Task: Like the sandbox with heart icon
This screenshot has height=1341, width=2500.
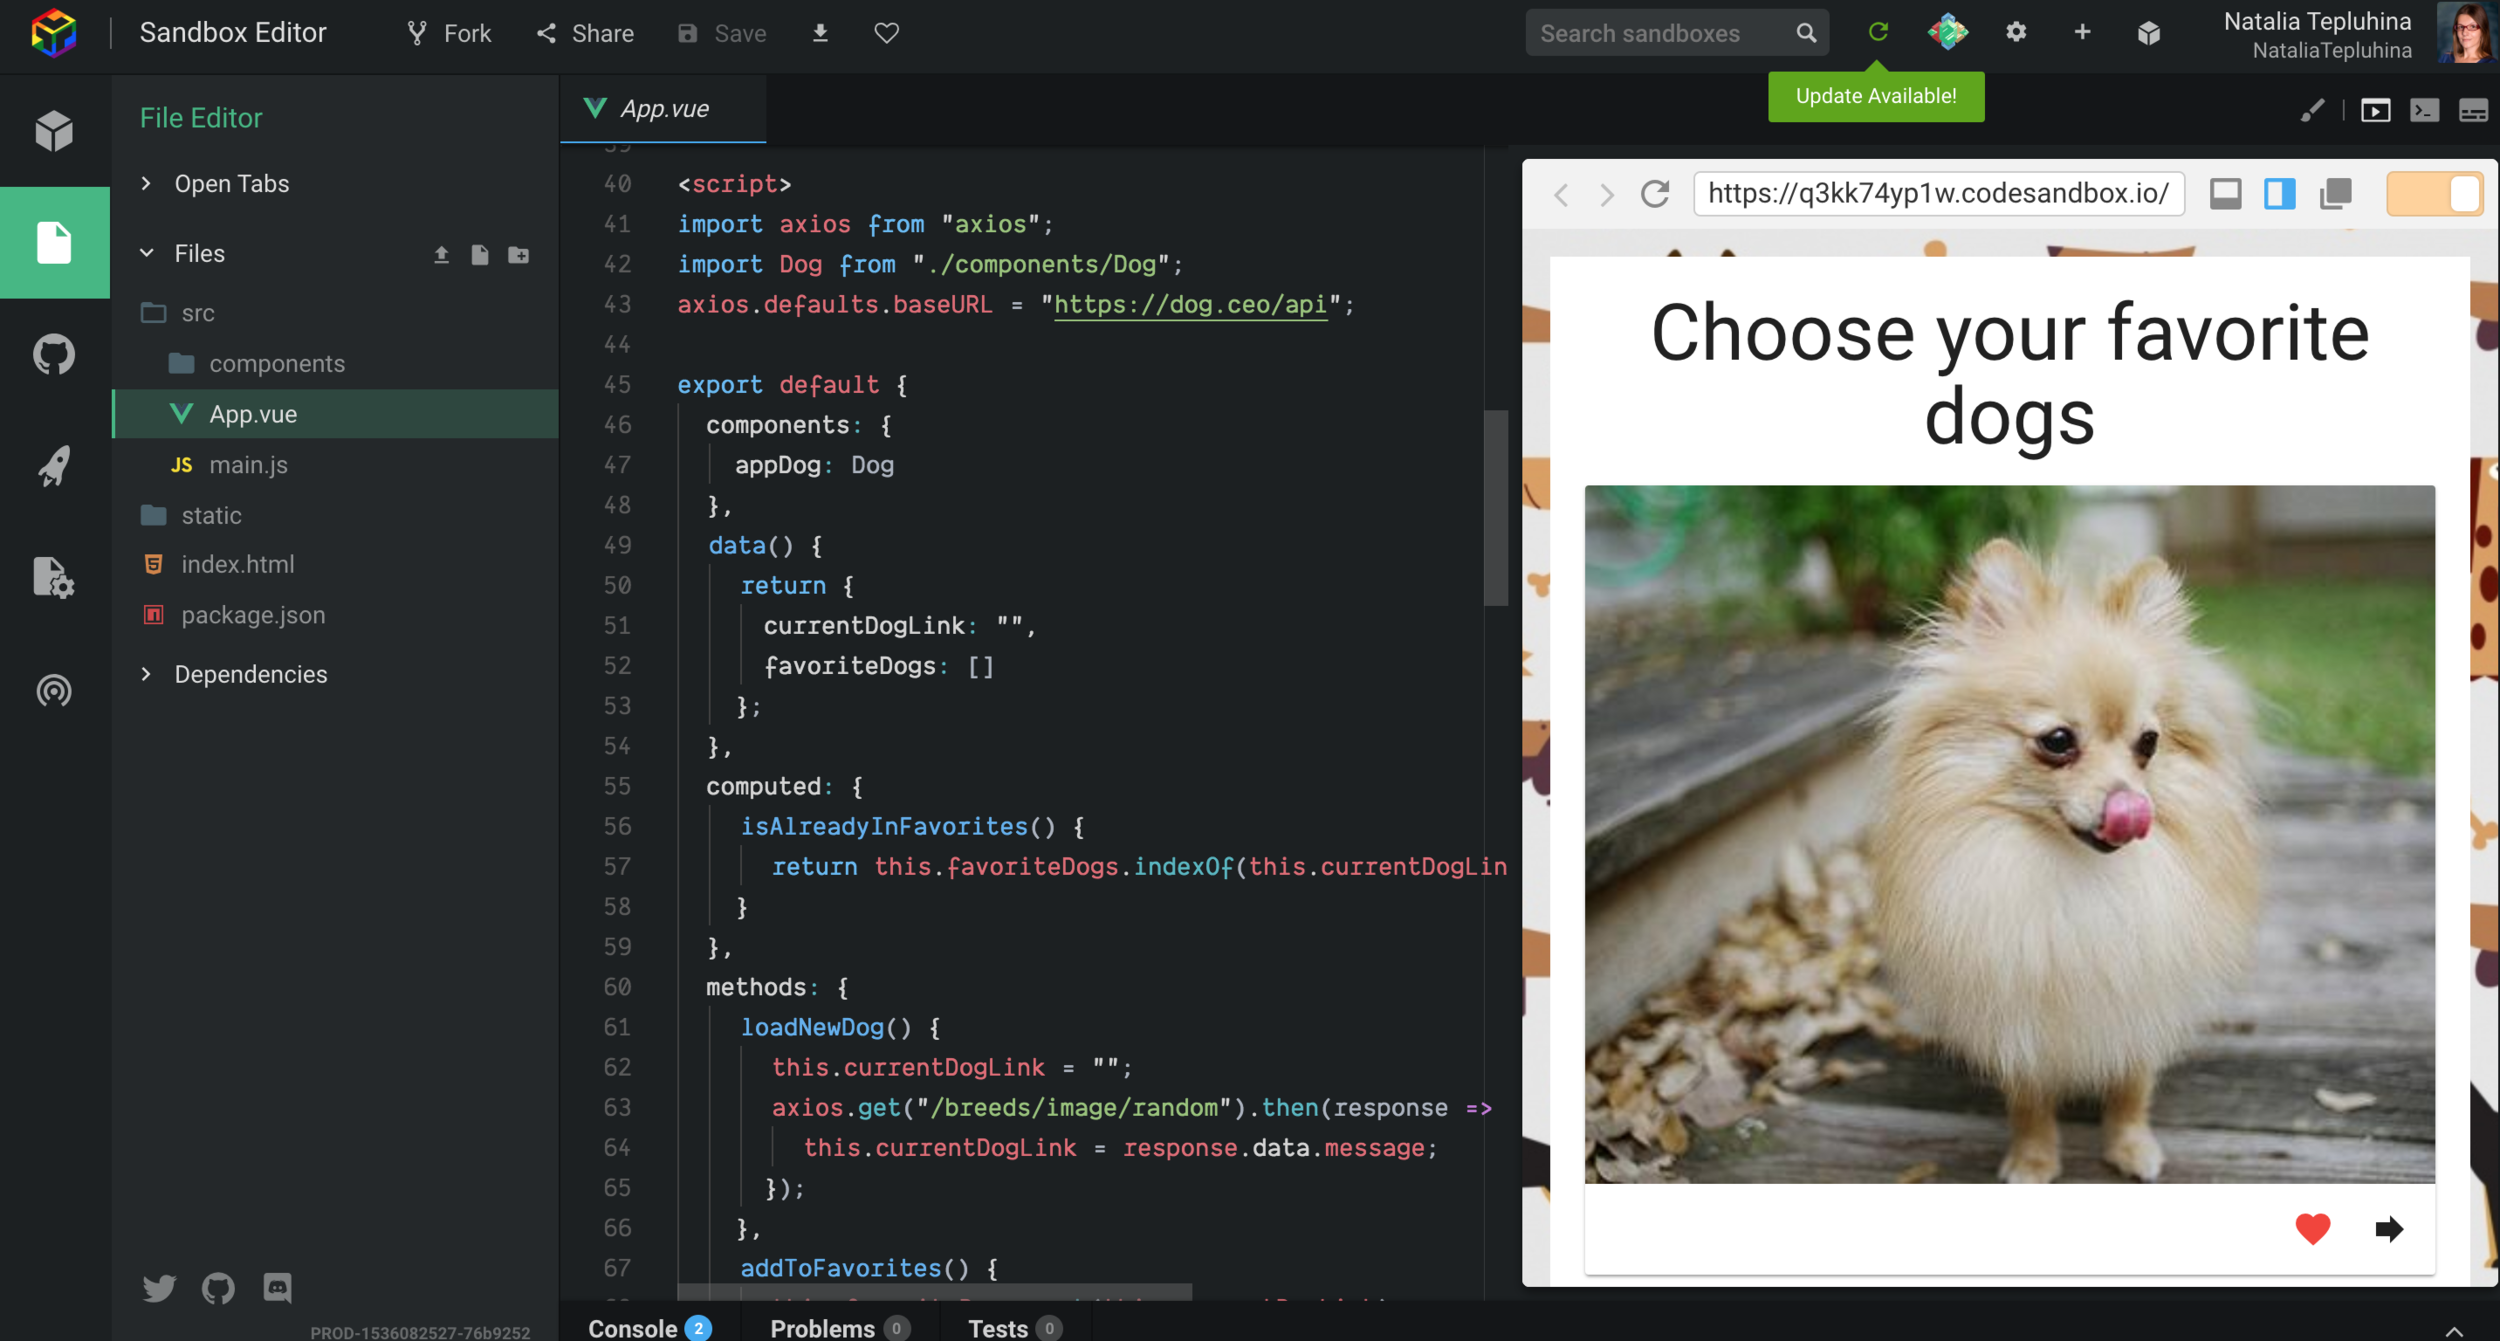Action: [886, 33]
